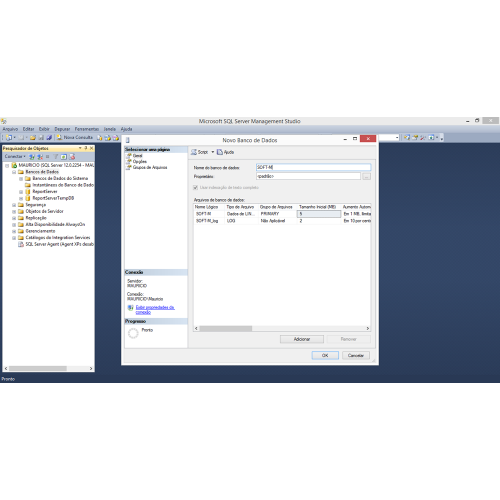Toggle full-text indexing checkbox
Image resolution: width=500 pixels, height=500 pixels.
tap(196, 188)
